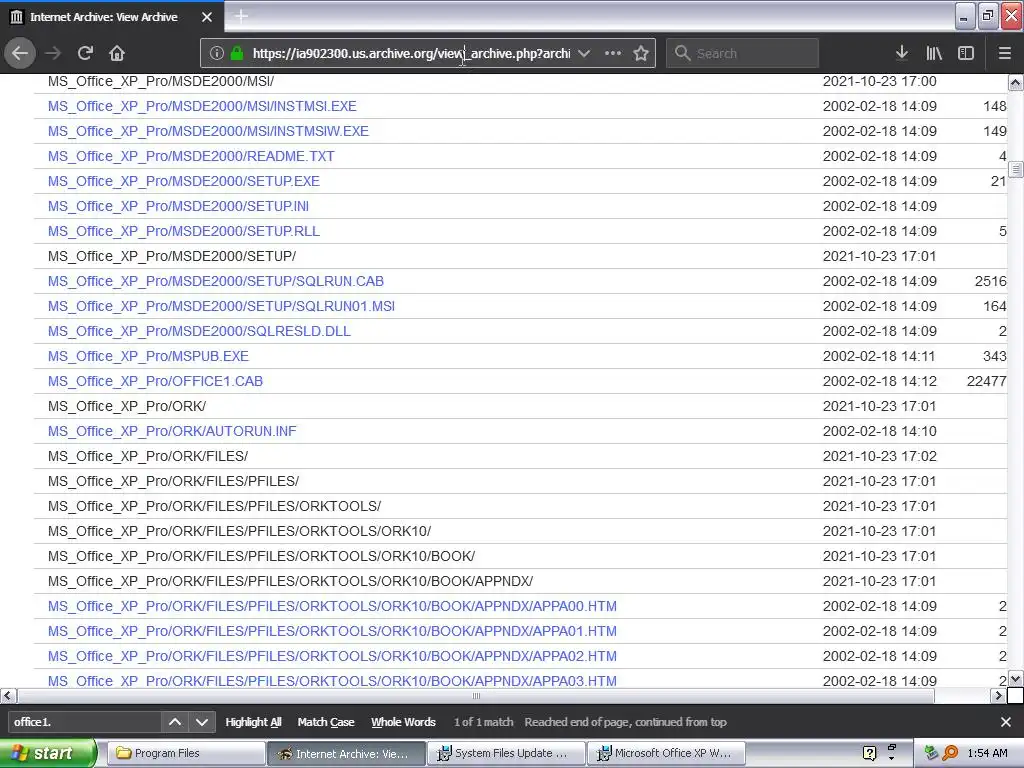
Task: Toggle Highlight All in find bar
Action: point(253,722)
